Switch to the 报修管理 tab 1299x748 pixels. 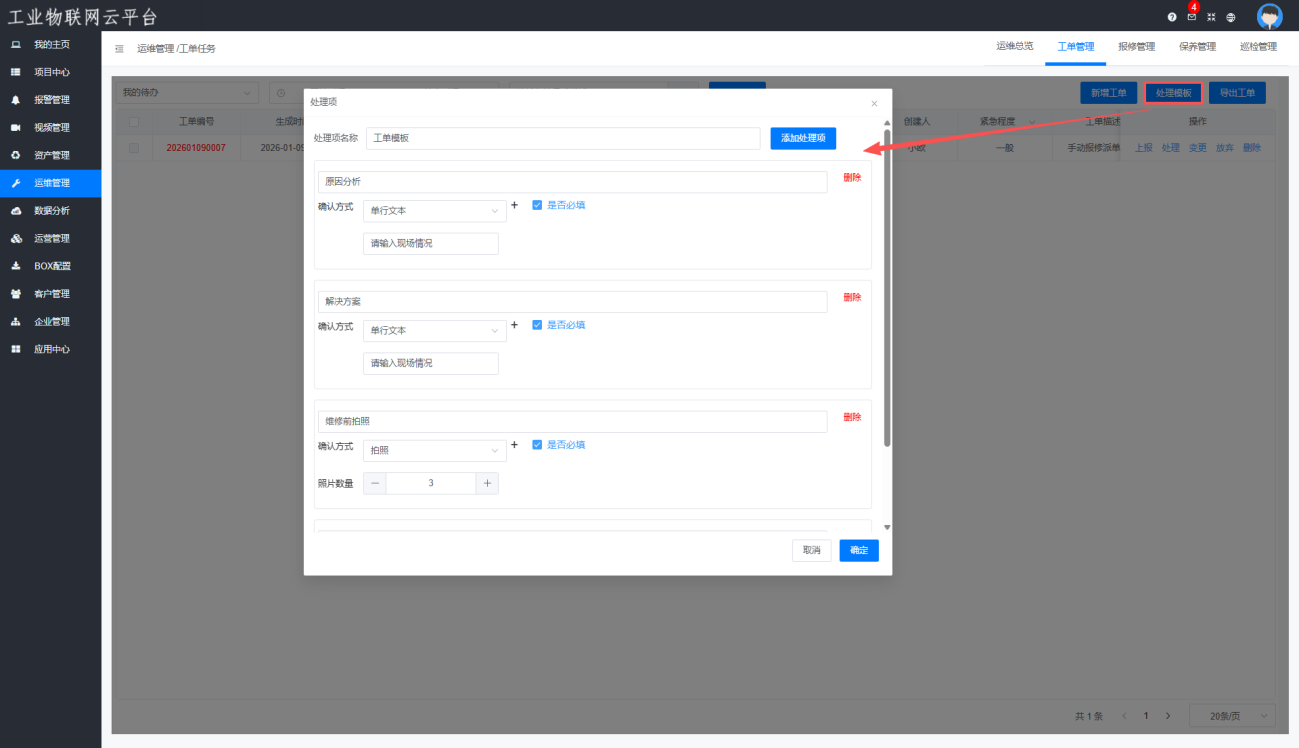(1136, 47)
